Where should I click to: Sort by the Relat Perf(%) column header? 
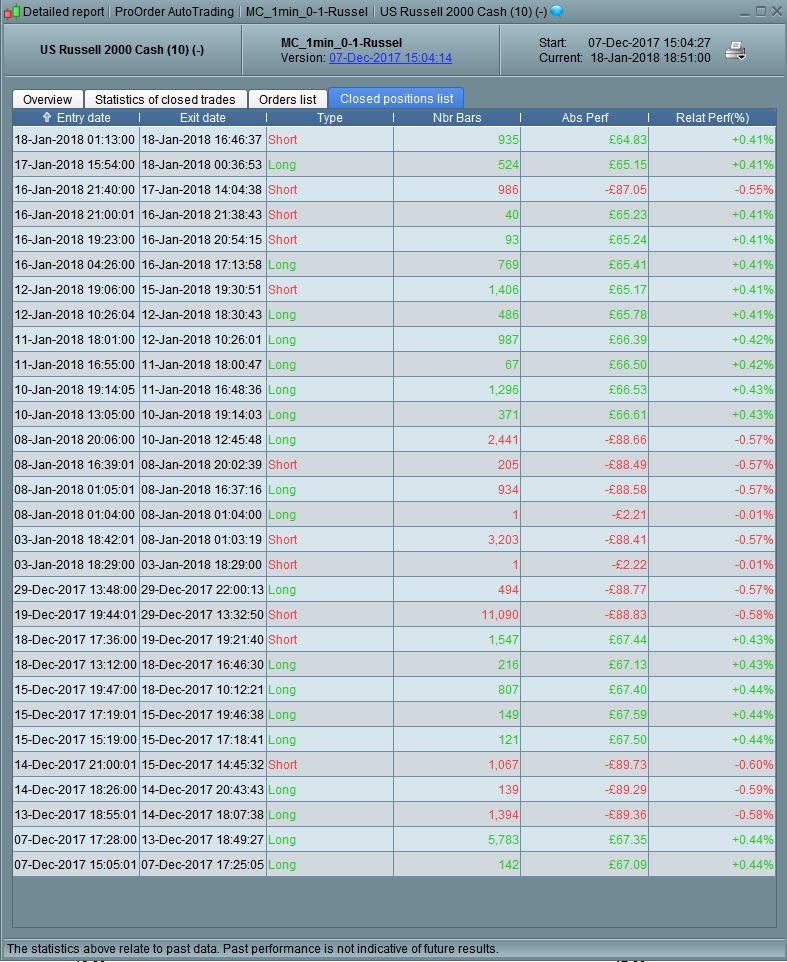coord(712,118)
